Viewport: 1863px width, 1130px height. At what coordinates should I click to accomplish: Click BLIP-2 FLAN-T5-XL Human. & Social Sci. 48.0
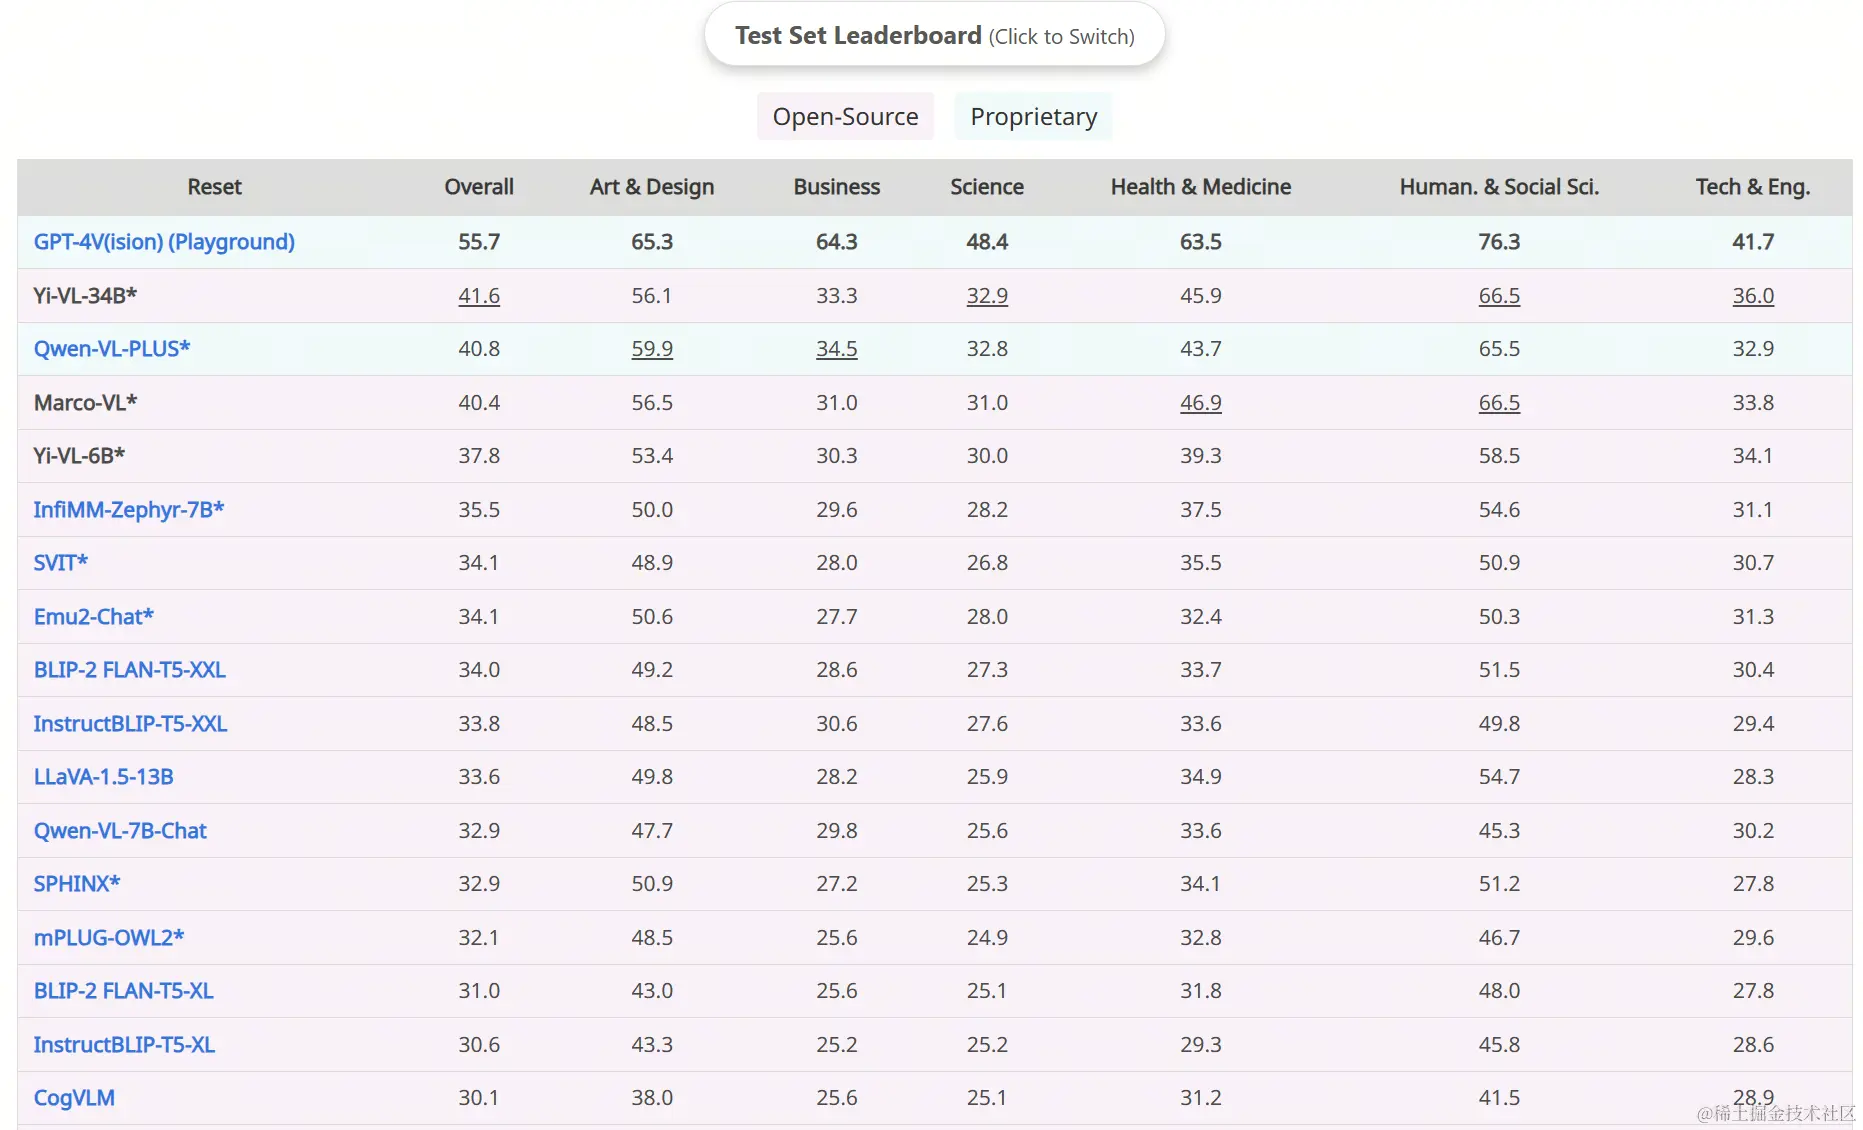[x=1499, y=991]
